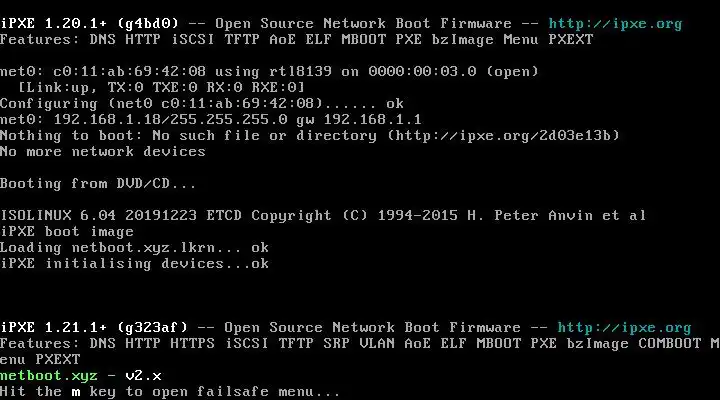Click the 'Hit the m key' failsafe prompt
This screenshot has height=400, width=720.
pyautogui.click(x=170, y=391)
